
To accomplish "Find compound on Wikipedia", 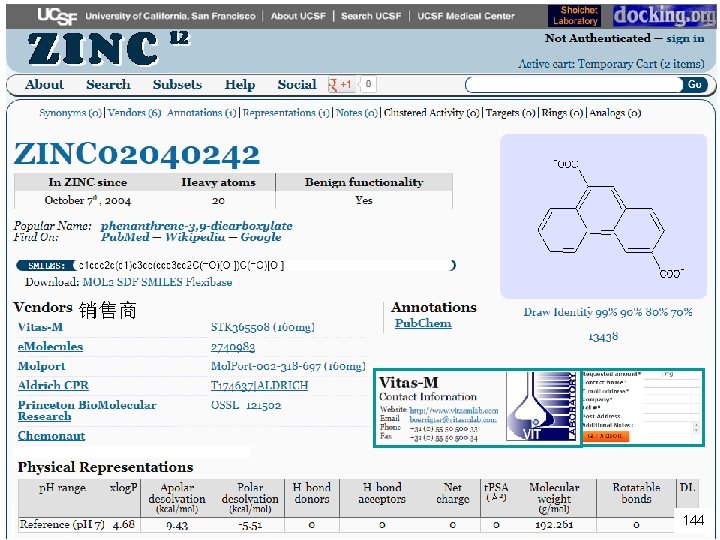I will tap(195, 237).
